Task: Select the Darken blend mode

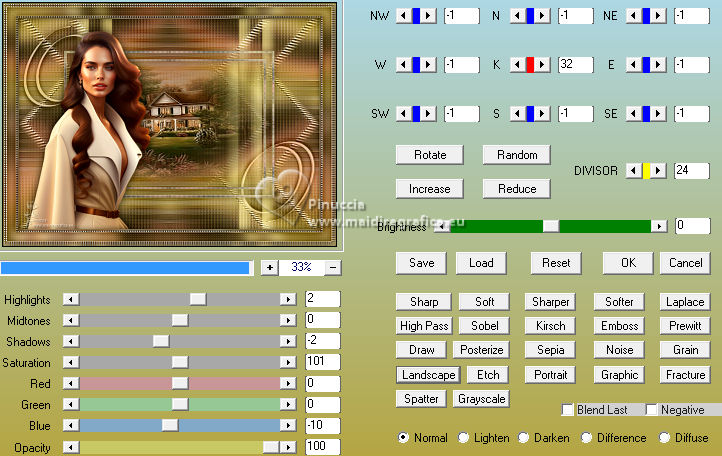Action: coord(524,438)
